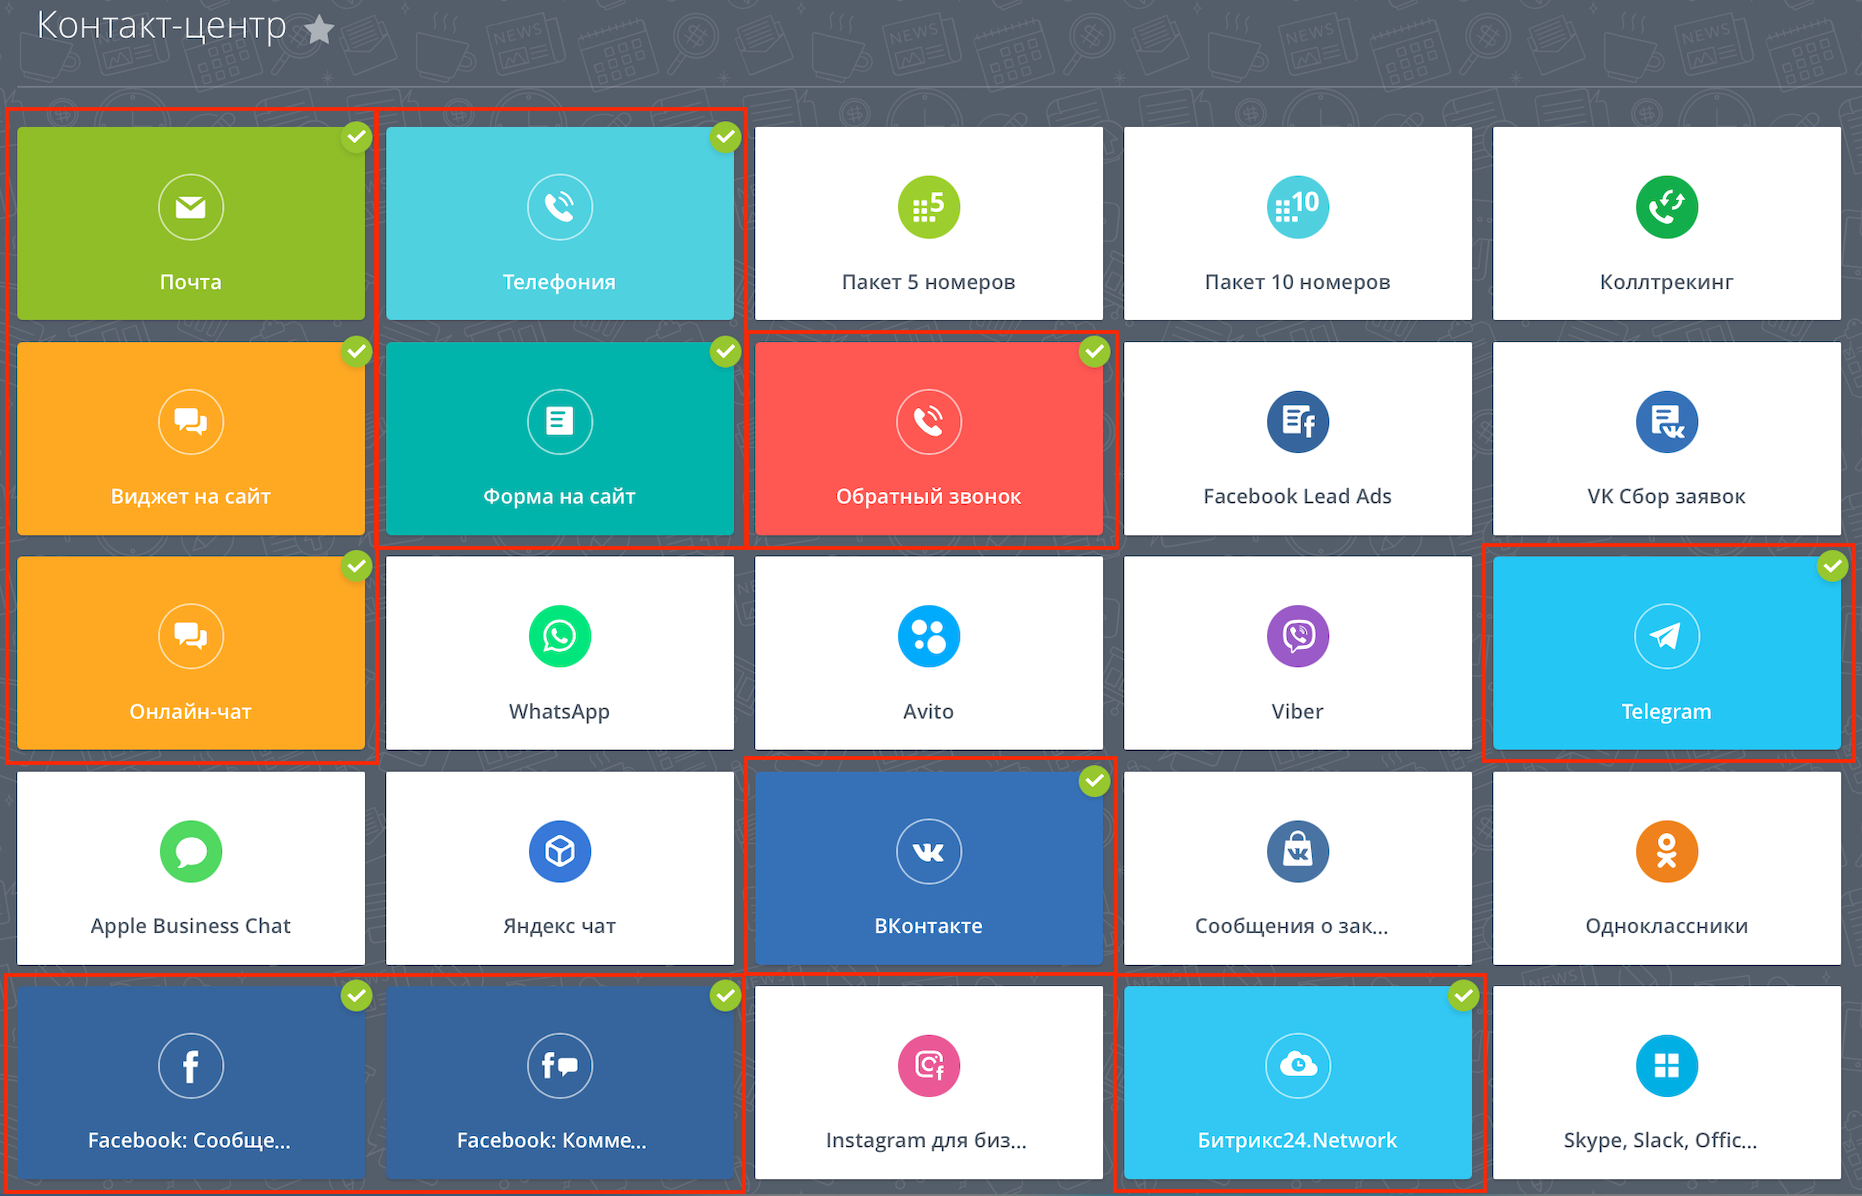Click the checkmark on Виджет на сайт tile
The image size is (1862, 1196).
(x=356, y=352)
